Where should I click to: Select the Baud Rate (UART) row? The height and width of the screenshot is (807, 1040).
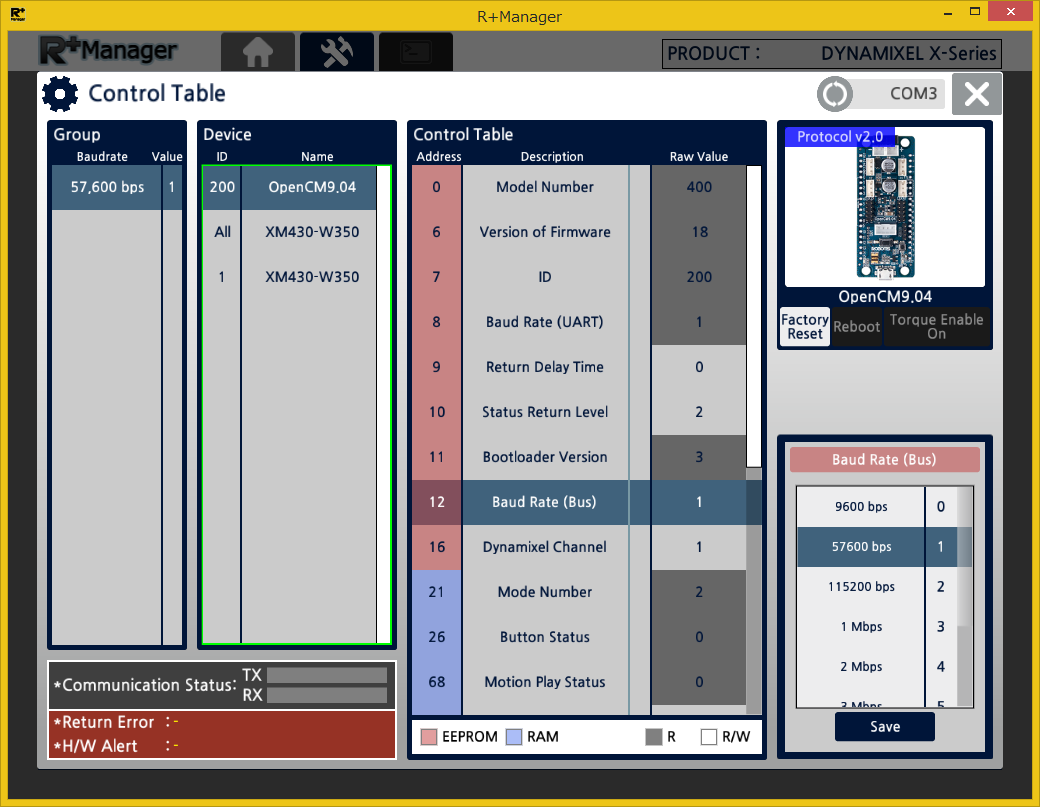pos(579,322)
